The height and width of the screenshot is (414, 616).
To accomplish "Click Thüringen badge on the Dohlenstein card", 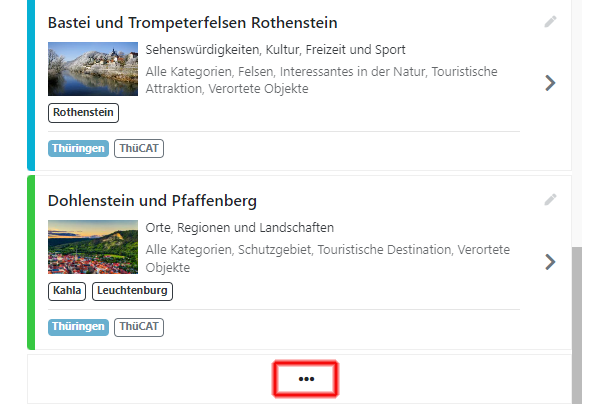I will point(78,327).
